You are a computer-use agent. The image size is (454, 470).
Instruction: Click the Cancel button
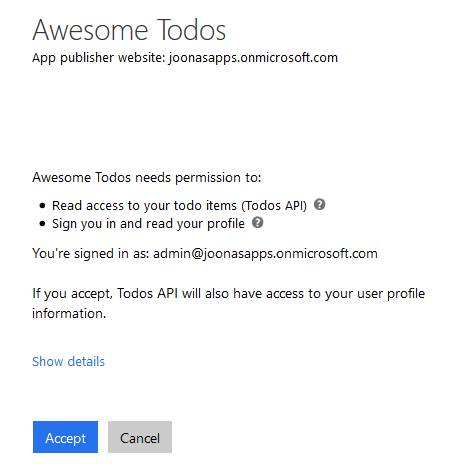click(x=140, y=437)
